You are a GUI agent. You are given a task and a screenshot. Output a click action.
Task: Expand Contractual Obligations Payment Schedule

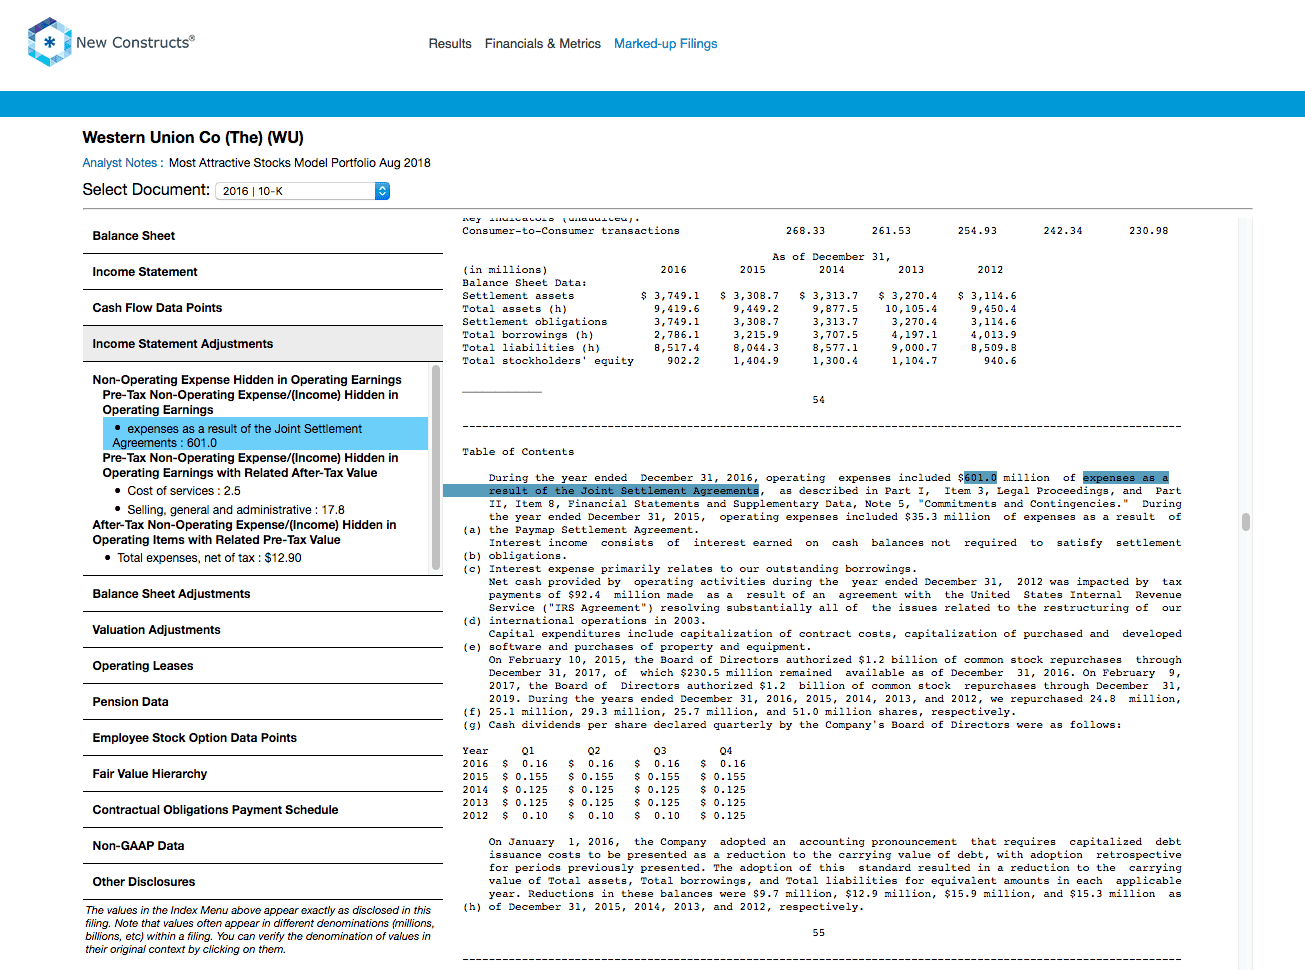(263, 810)
